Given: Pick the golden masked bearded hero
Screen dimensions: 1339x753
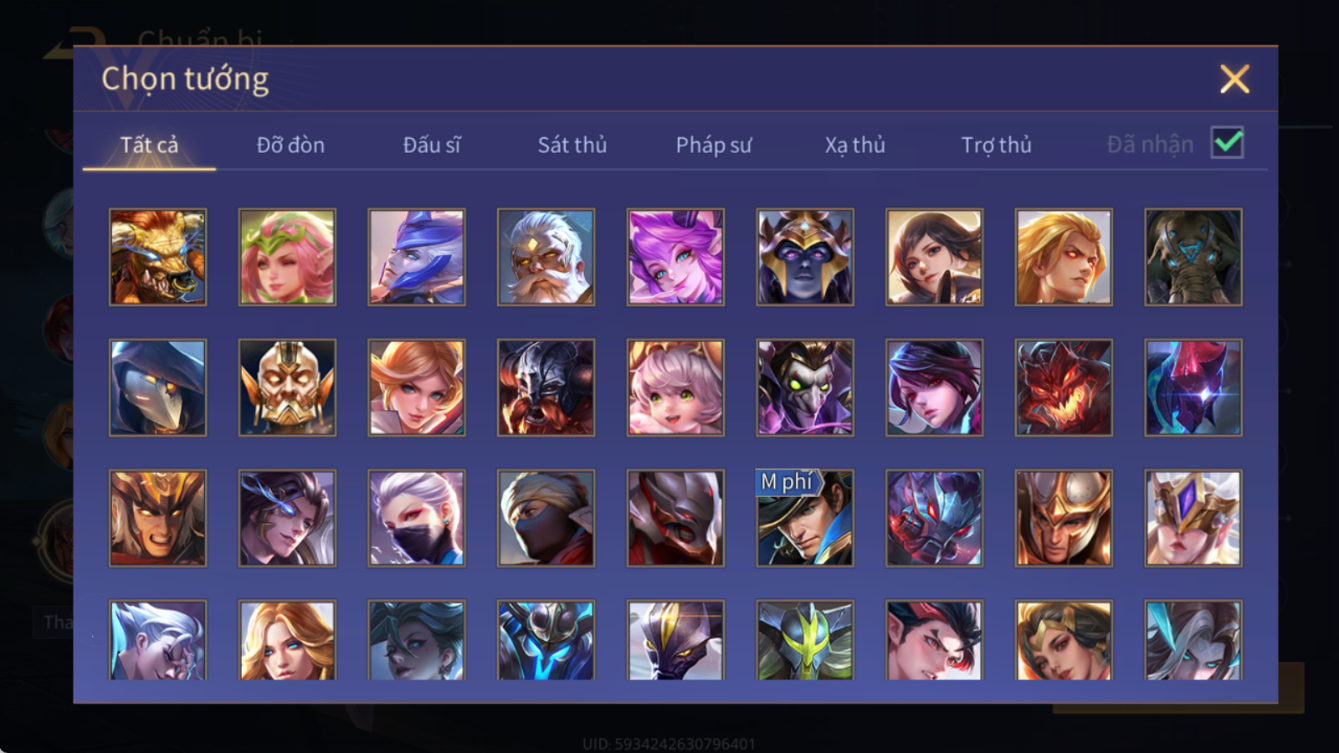Looking at the screenshot, I should (287, 387).
